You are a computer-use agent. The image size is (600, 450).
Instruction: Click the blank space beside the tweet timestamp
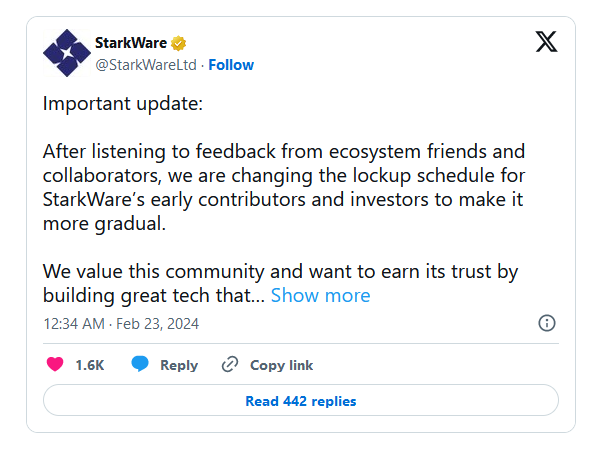tap(380, 323)
